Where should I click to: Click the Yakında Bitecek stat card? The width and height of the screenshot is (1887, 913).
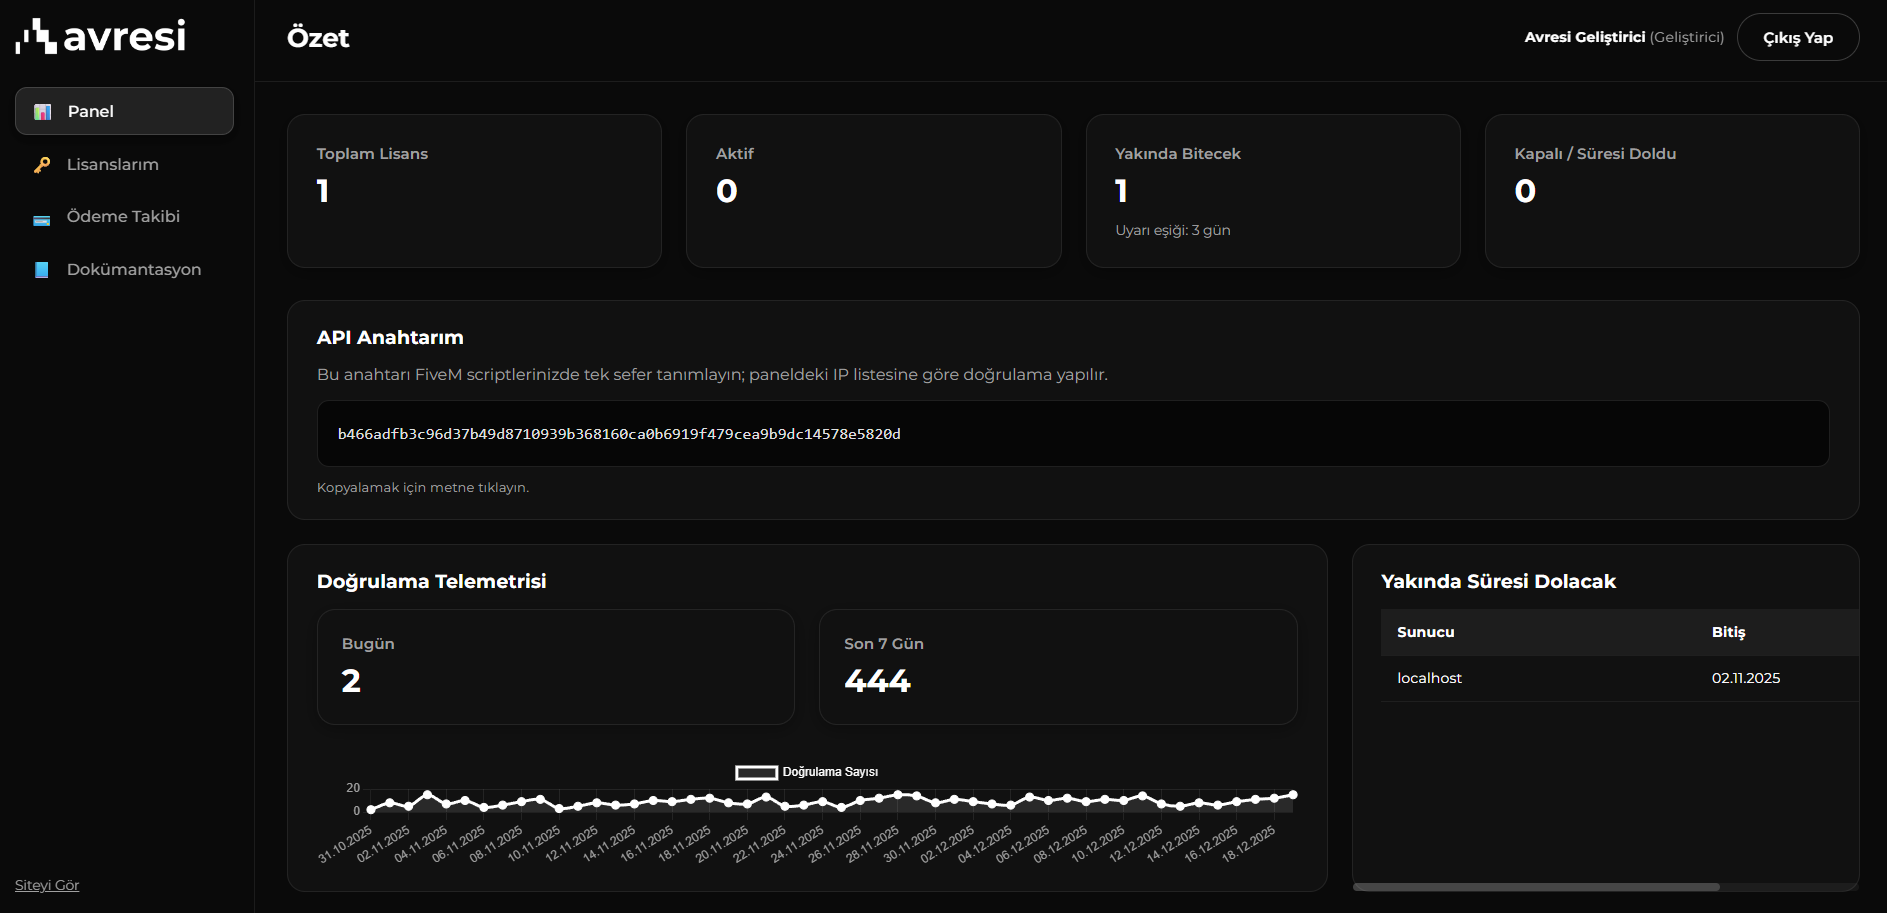pyautogui.click(x=1272, y=191)
